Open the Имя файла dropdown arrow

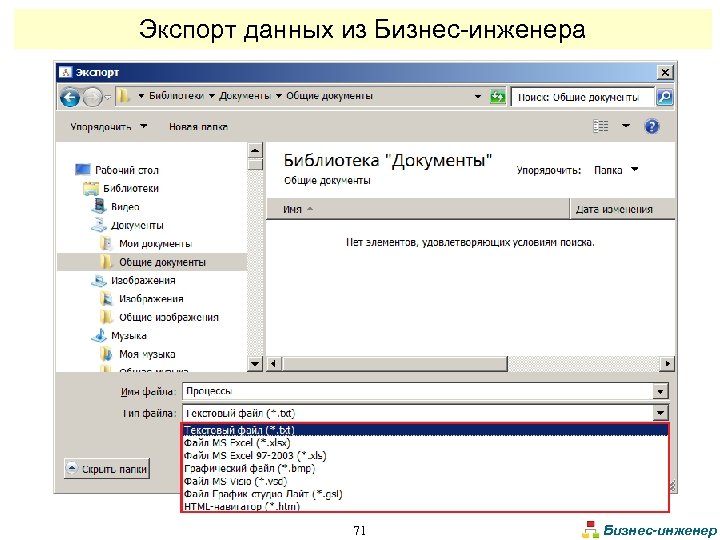point(660,392)
